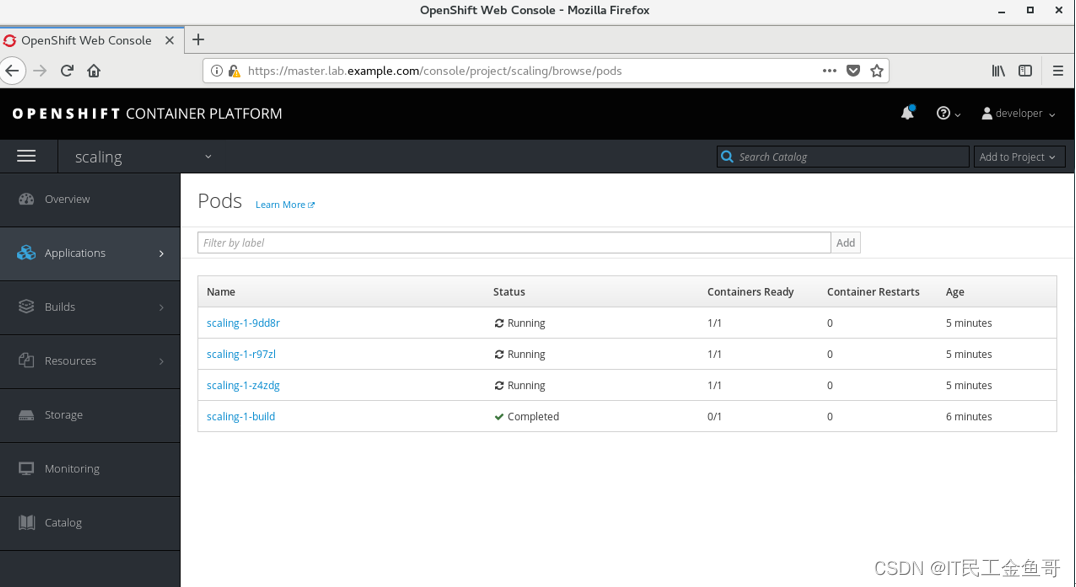
Task: Close the OpenShift Web Console tab
Action: pos(169,41)
